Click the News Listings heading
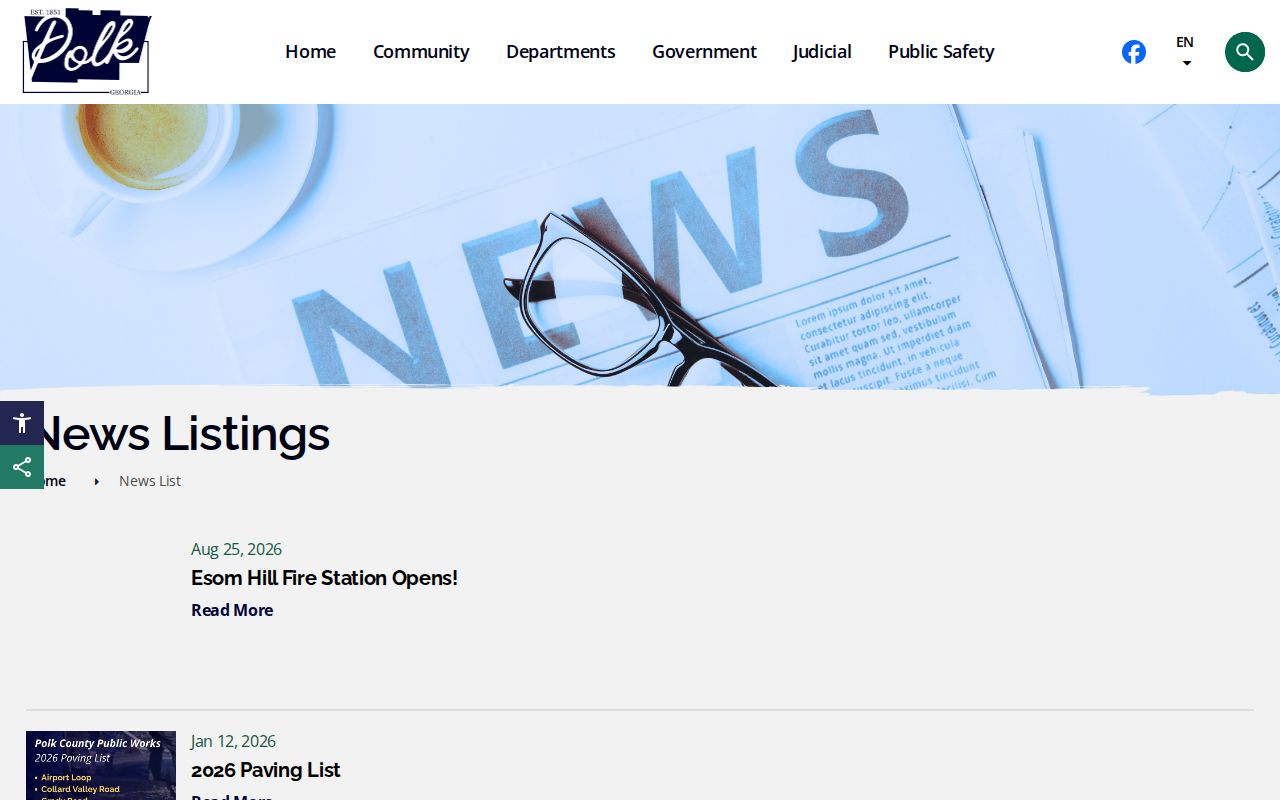The image size is (1280, 800). 180,434
